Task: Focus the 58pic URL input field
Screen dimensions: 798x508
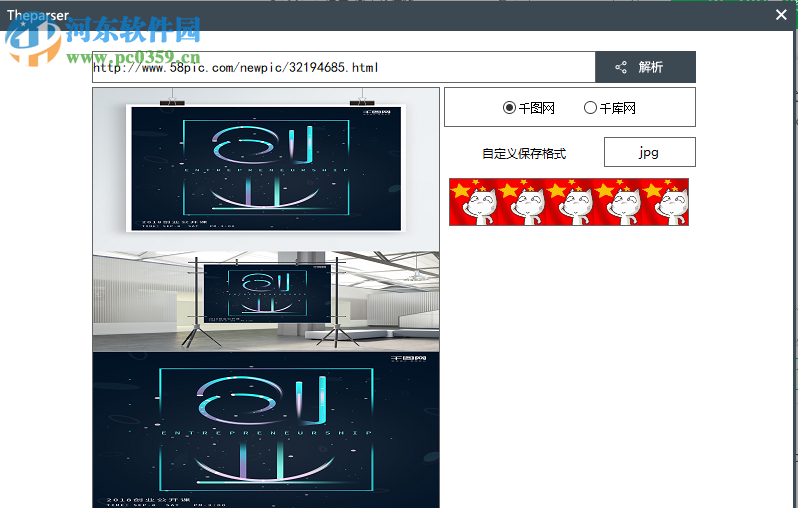Action: pyautogui.click(x=344, y=67)
